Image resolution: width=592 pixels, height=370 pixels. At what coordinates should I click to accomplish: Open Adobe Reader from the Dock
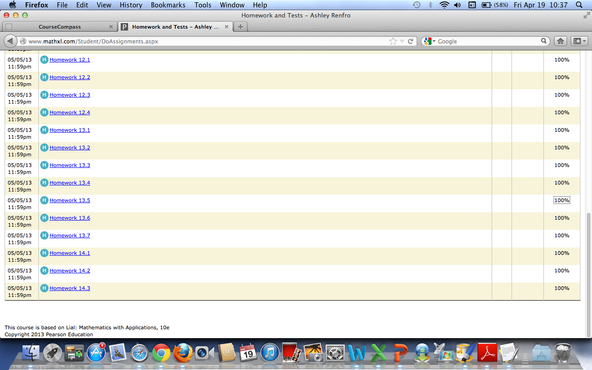[487, 353]
